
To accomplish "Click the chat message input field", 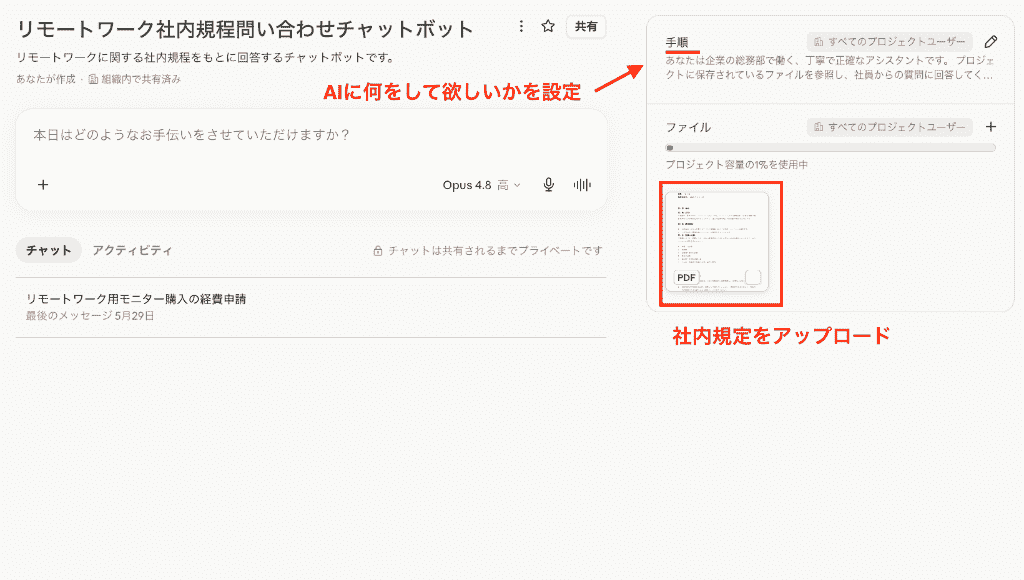I will point(311,135).
